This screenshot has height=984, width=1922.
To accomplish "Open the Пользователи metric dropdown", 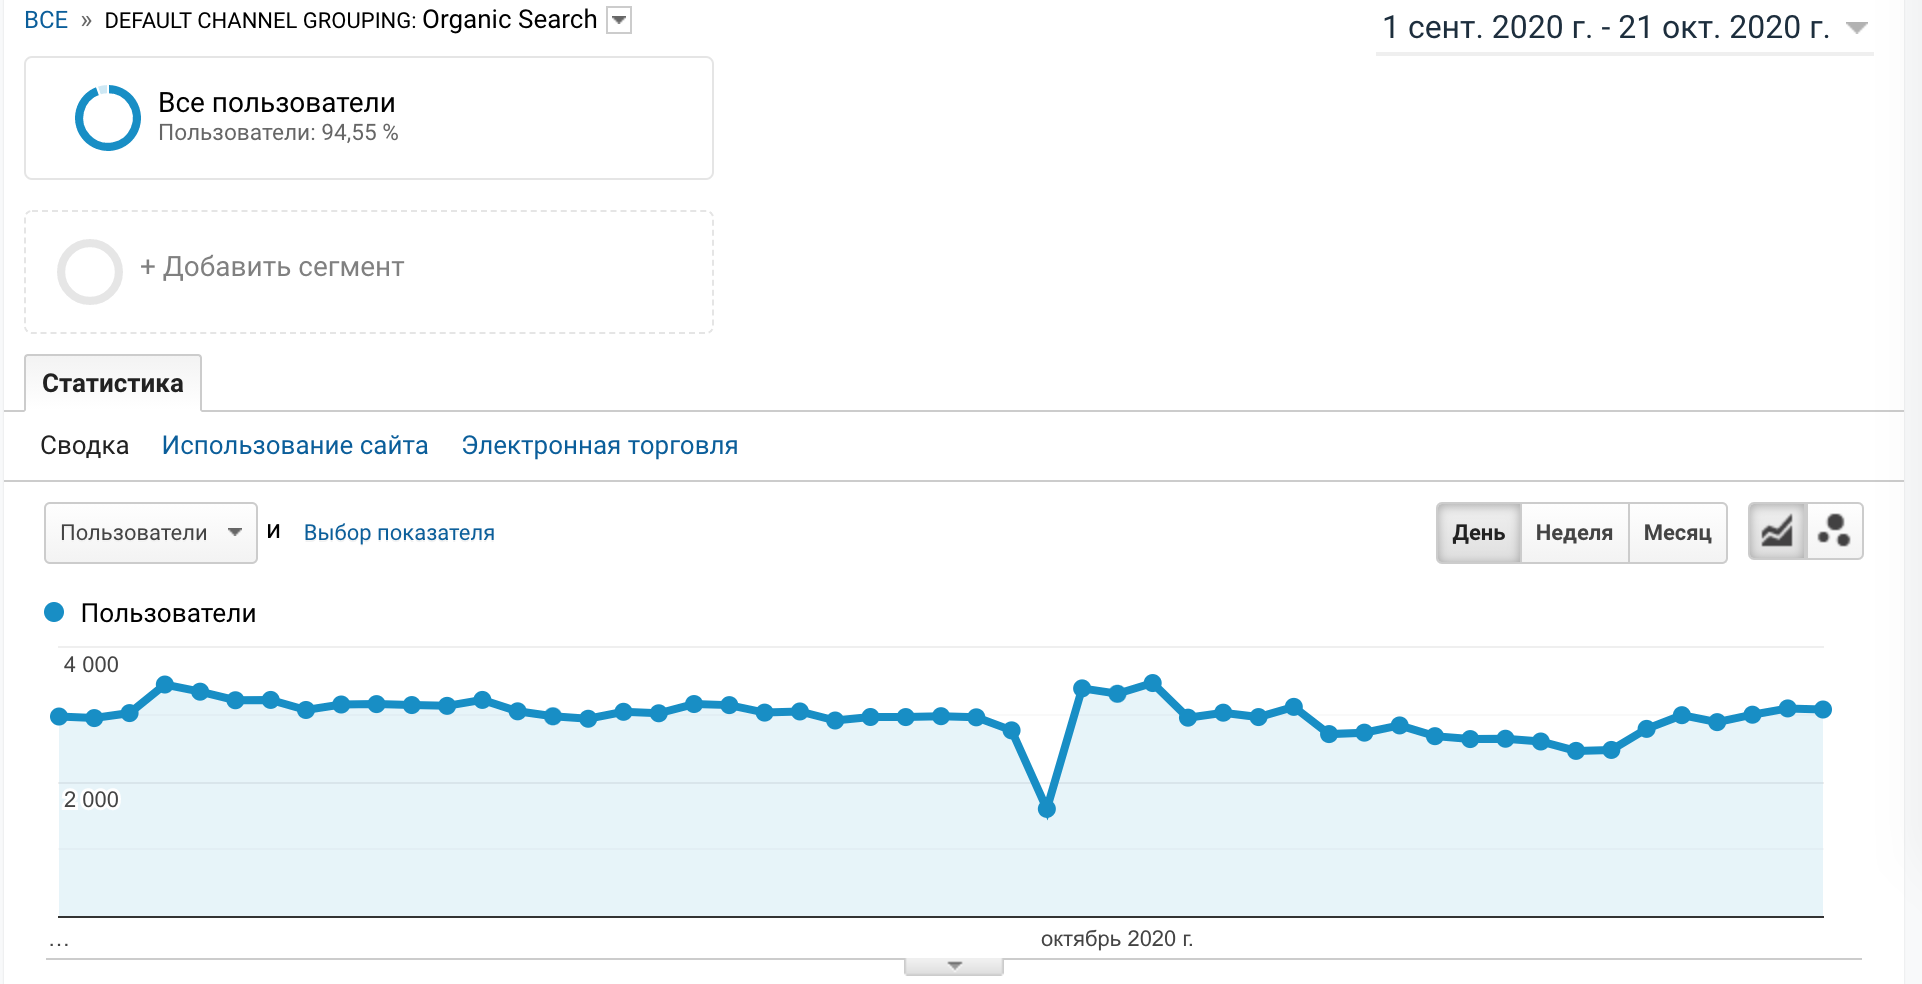I will [x=151, y=533].
